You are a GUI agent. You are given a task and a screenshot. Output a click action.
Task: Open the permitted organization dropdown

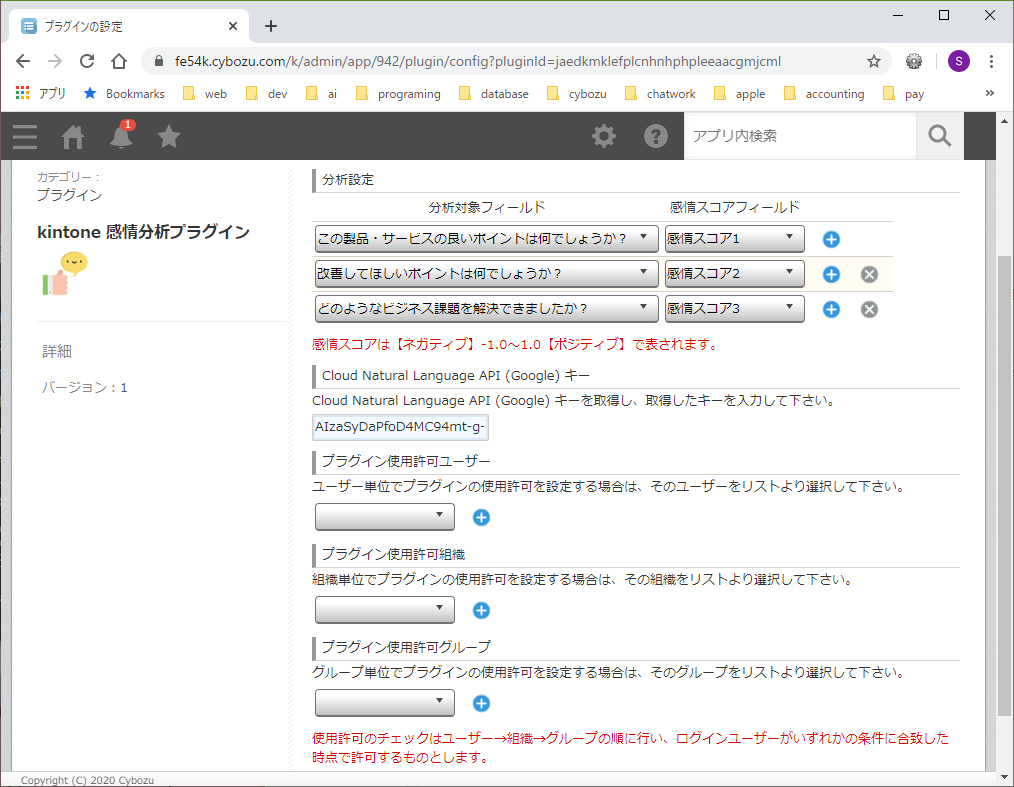coord(385,610)
